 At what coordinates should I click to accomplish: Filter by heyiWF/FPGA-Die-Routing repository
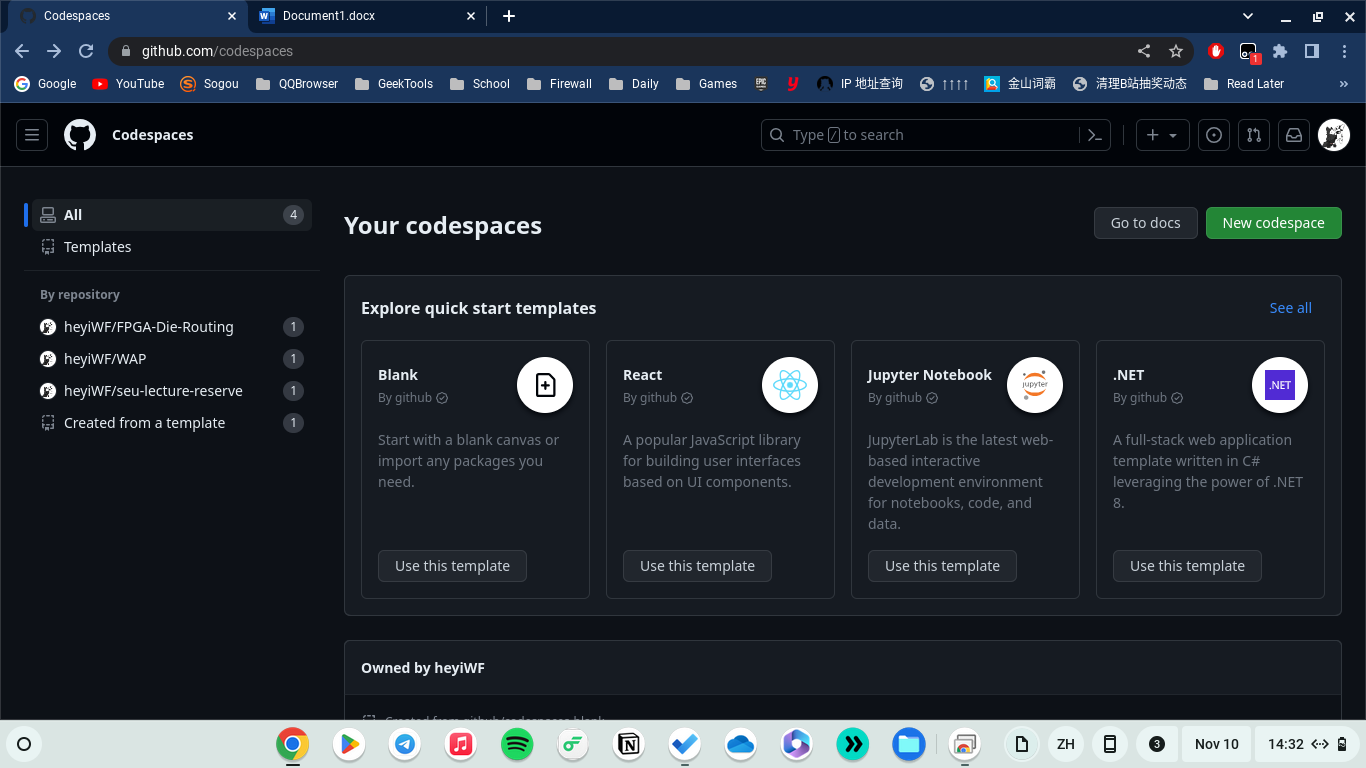point(172,327)
